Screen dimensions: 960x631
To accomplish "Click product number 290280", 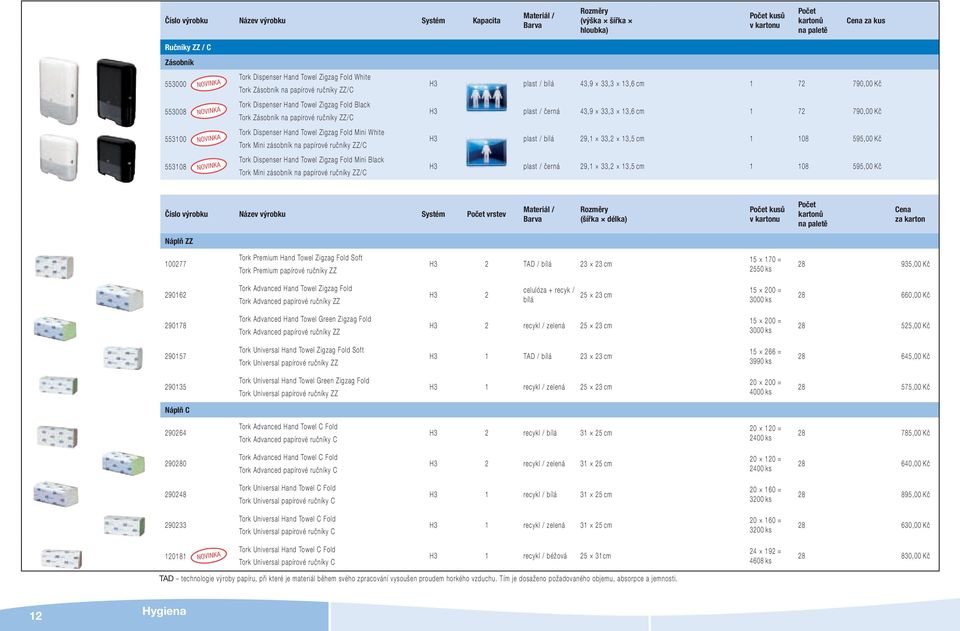I will [175, 463].
